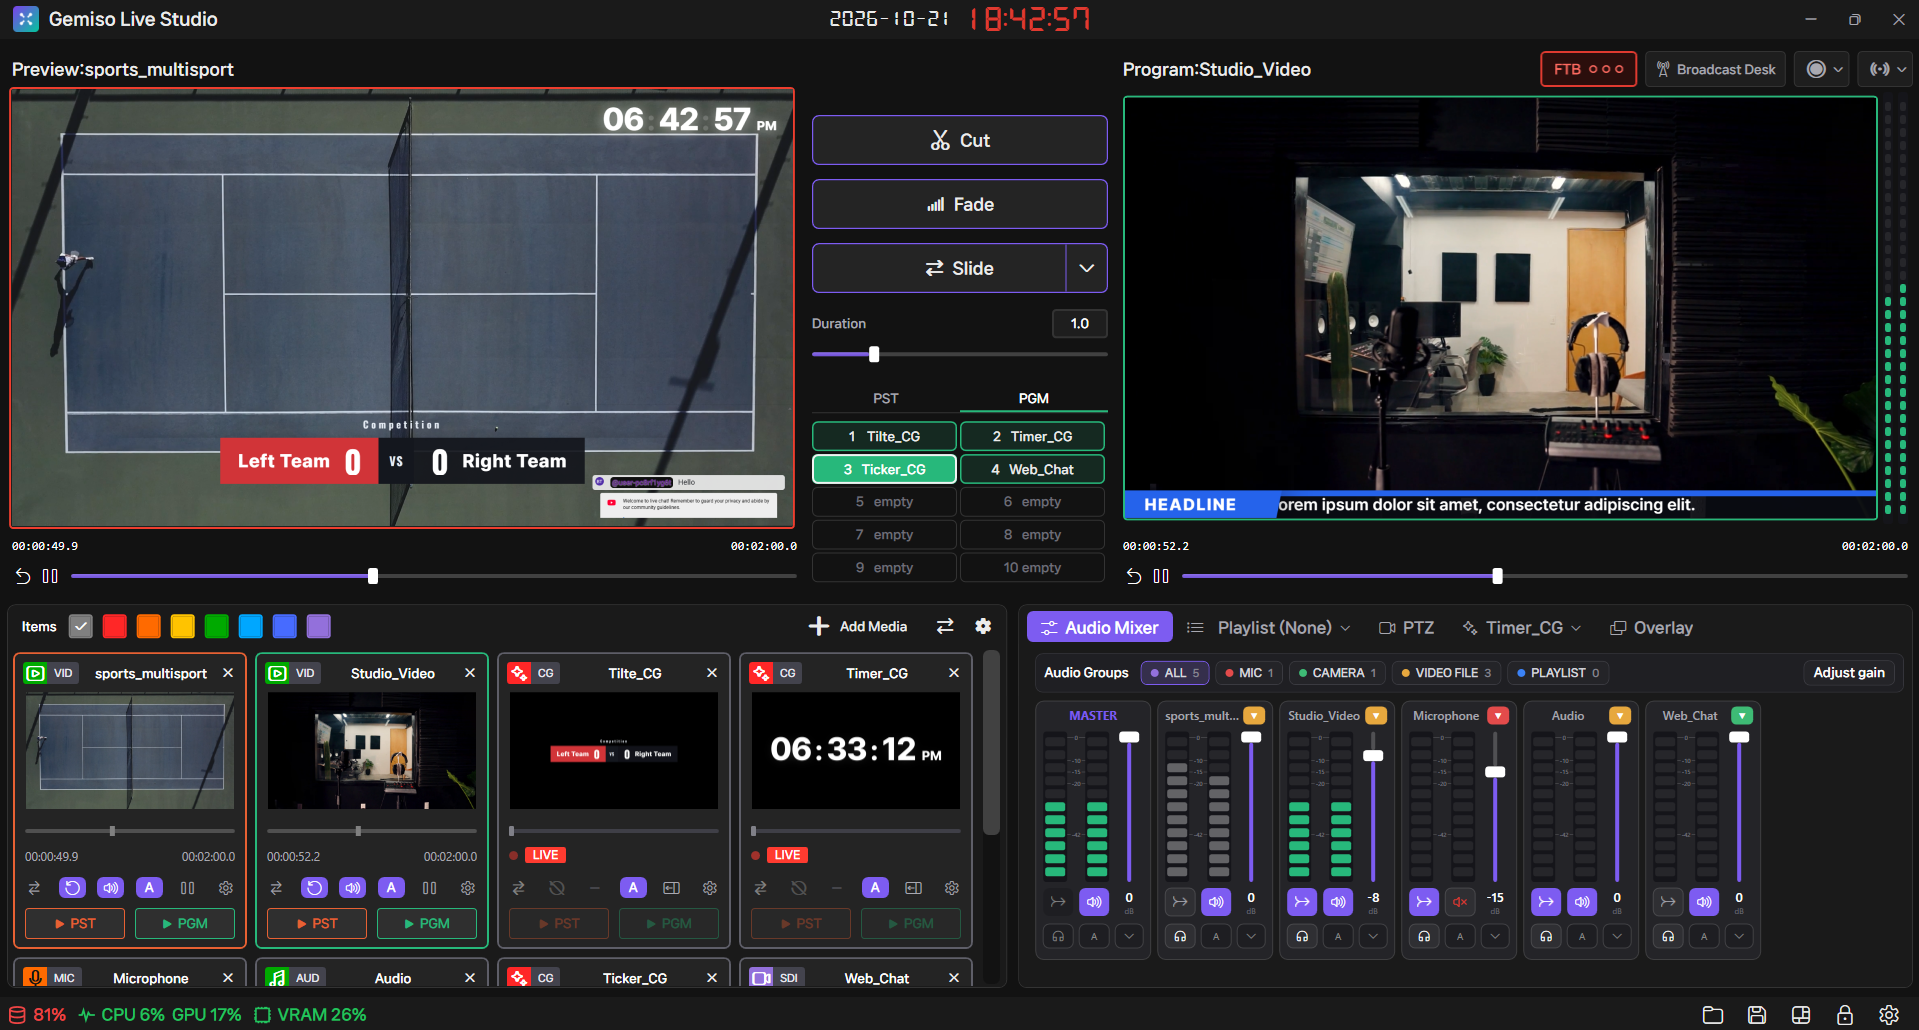
Task: Click the Duration value field
Action: coord(1080,324)
